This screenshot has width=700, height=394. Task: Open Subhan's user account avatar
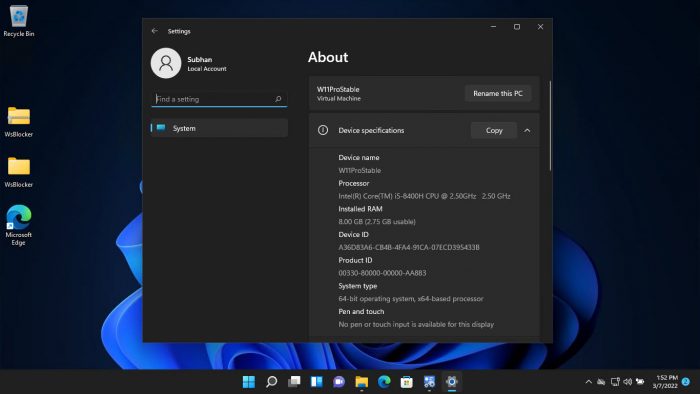(166, 63)
